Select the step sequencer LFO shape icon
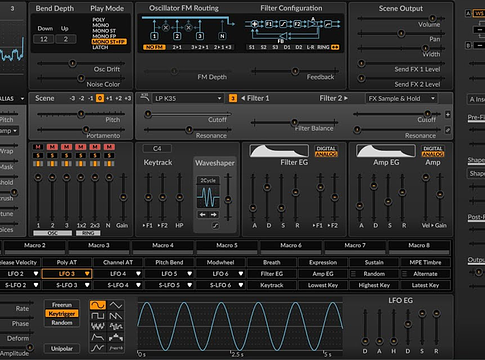This screenshot has width=485, height=360. tap(116, 337)
